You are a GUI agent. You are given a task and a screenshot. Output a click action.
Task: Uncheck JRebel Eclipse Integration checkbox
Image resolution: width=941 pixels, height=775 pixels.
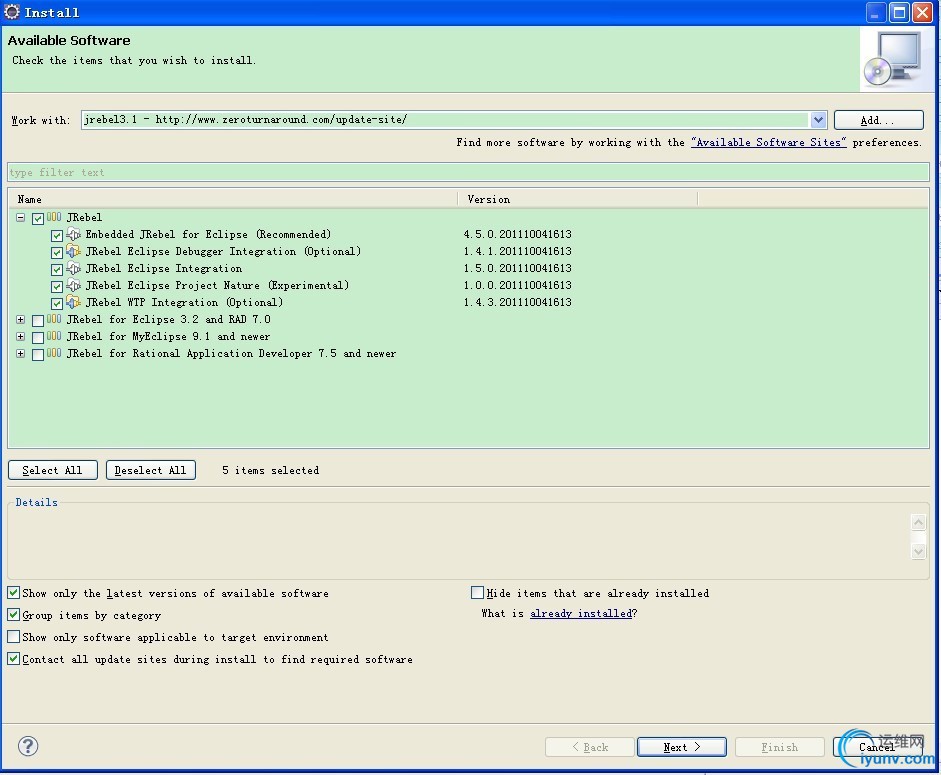tap(57, 270)
